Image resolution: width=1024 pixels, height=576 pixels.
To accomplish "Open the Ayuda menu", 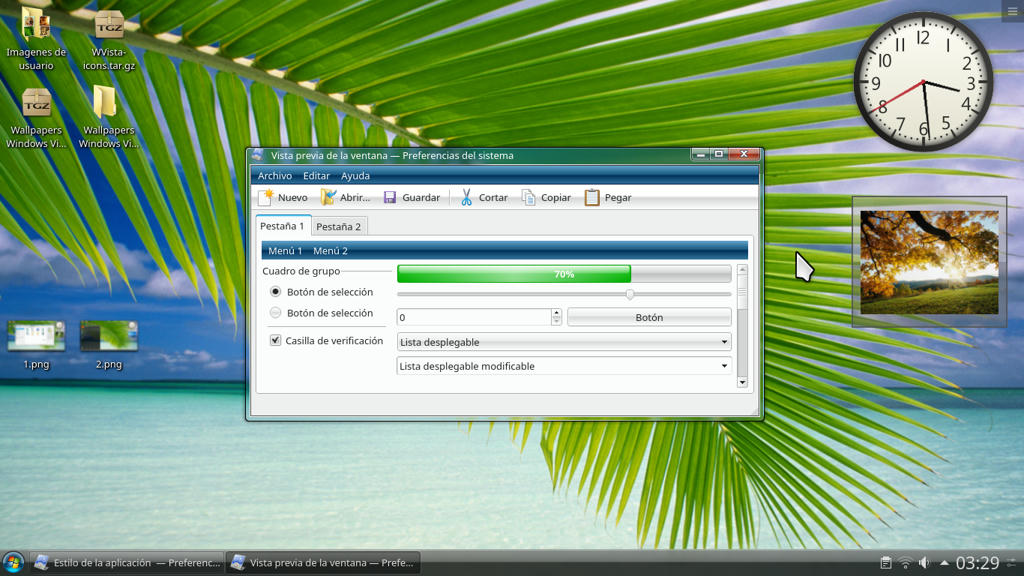I will [355, 176].
